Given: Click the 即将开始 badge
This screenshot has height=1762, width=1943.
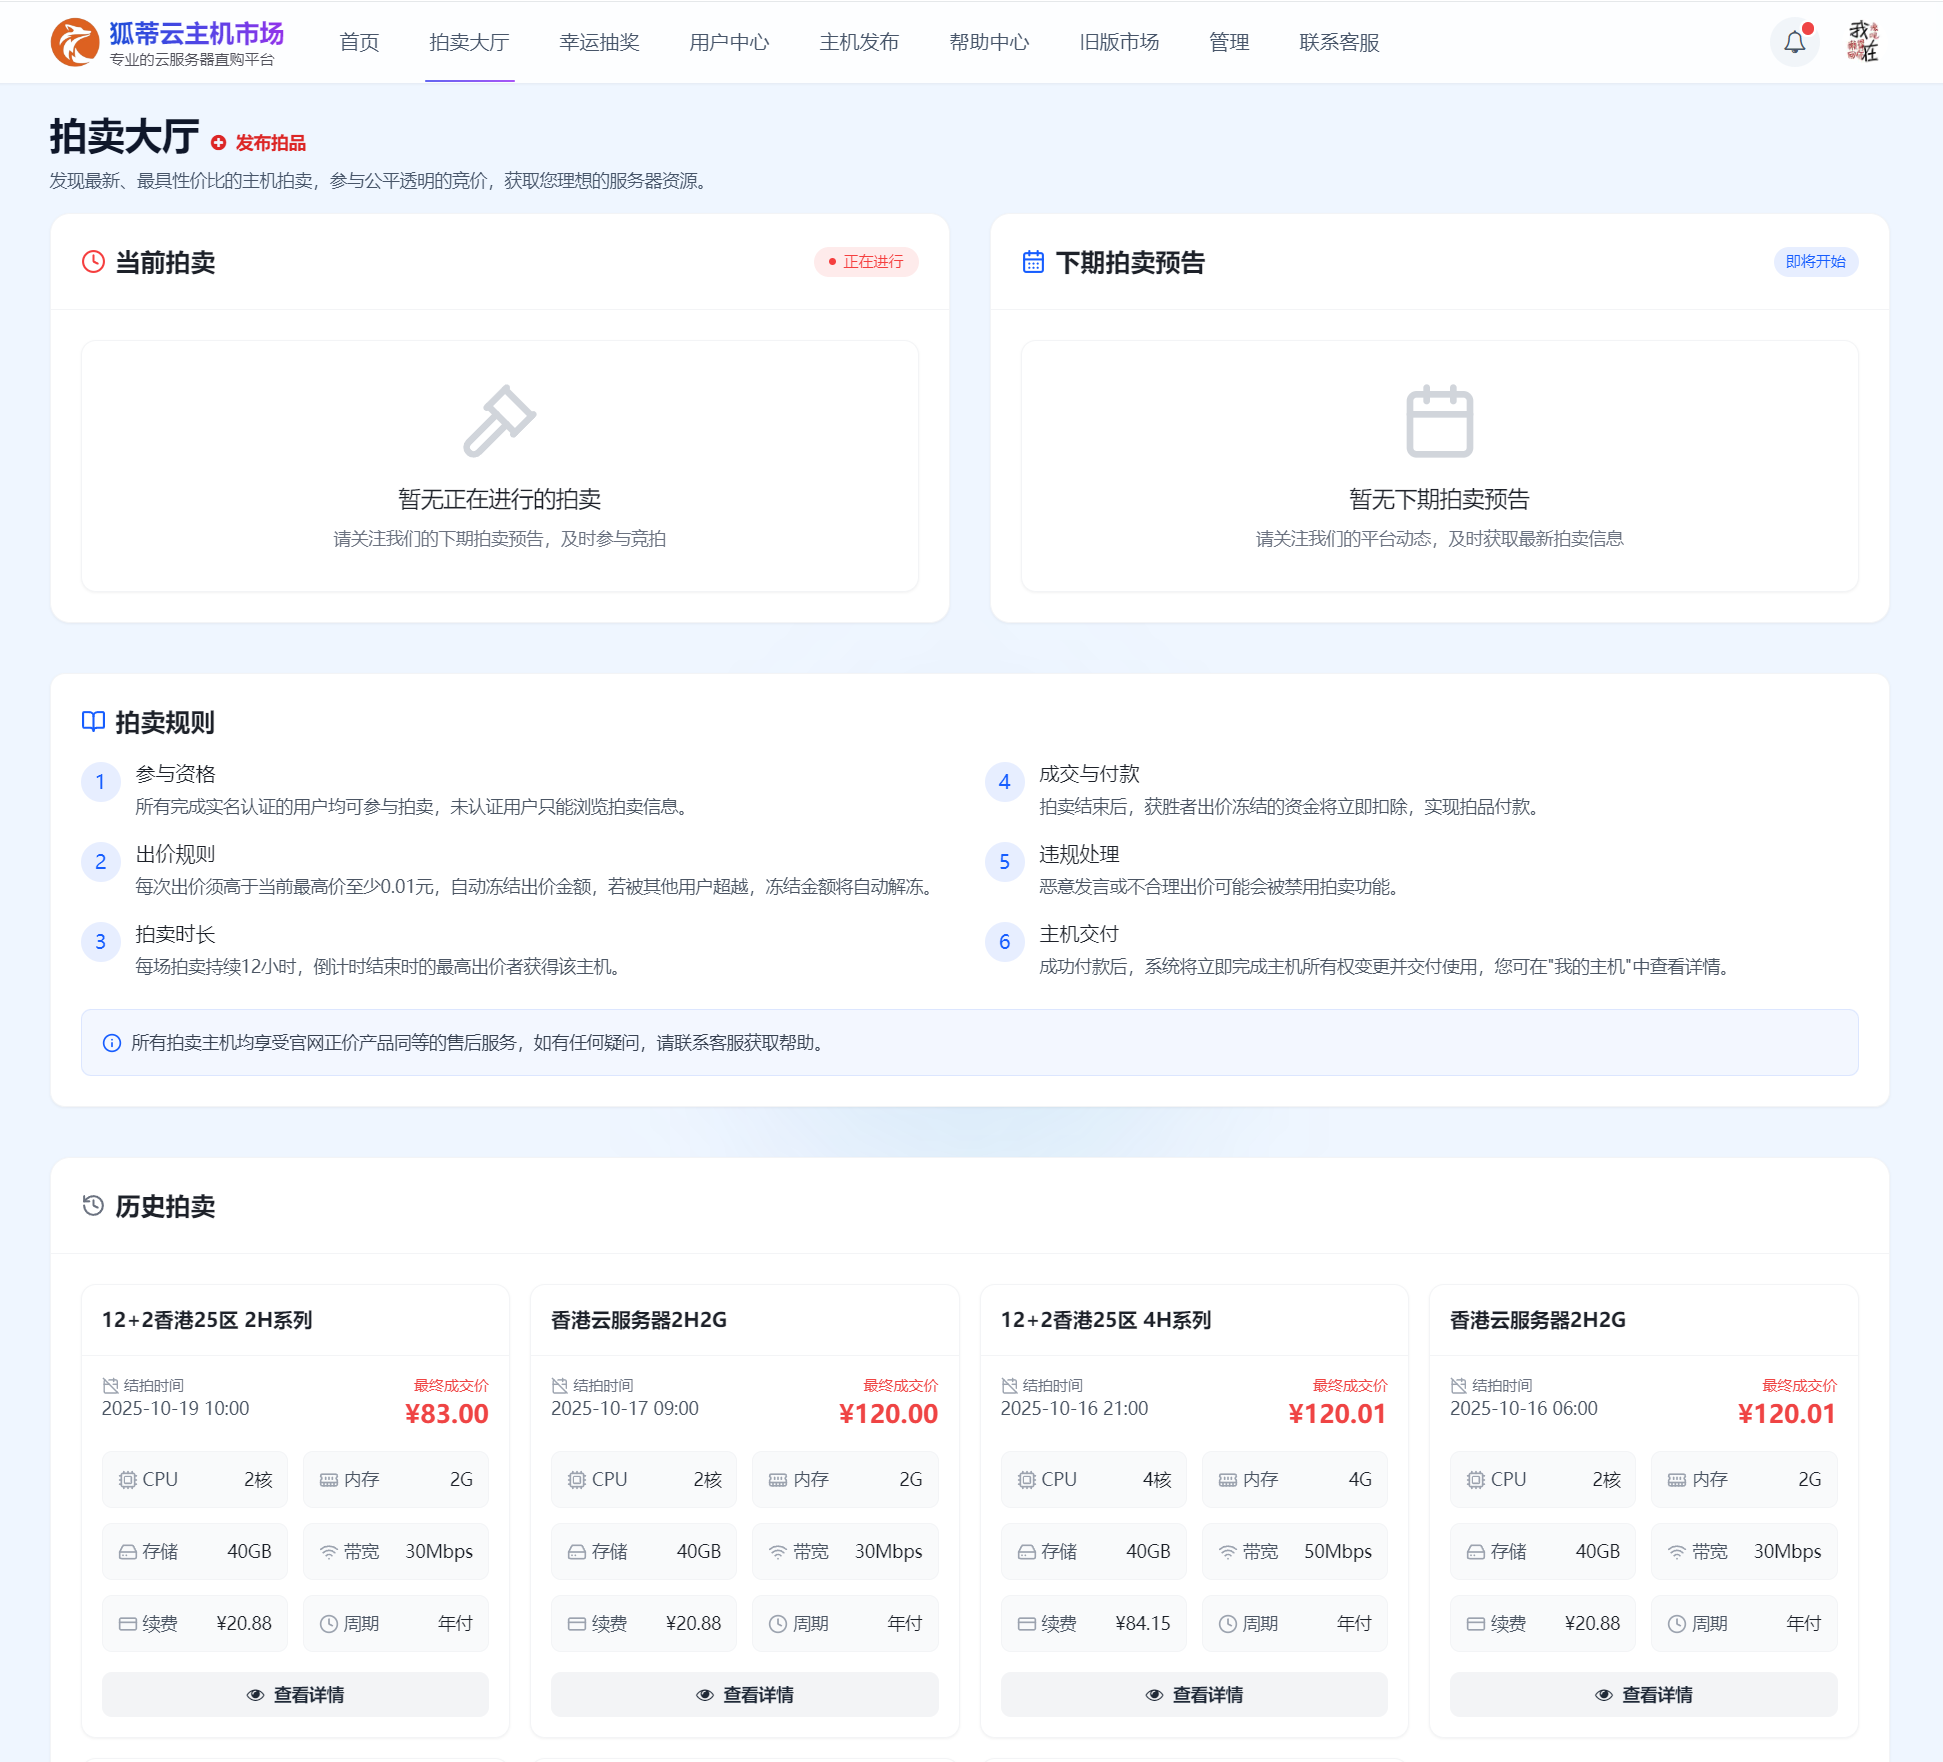Looking at the screenshot, I should pyautogui.click(x=1815, y=262).
